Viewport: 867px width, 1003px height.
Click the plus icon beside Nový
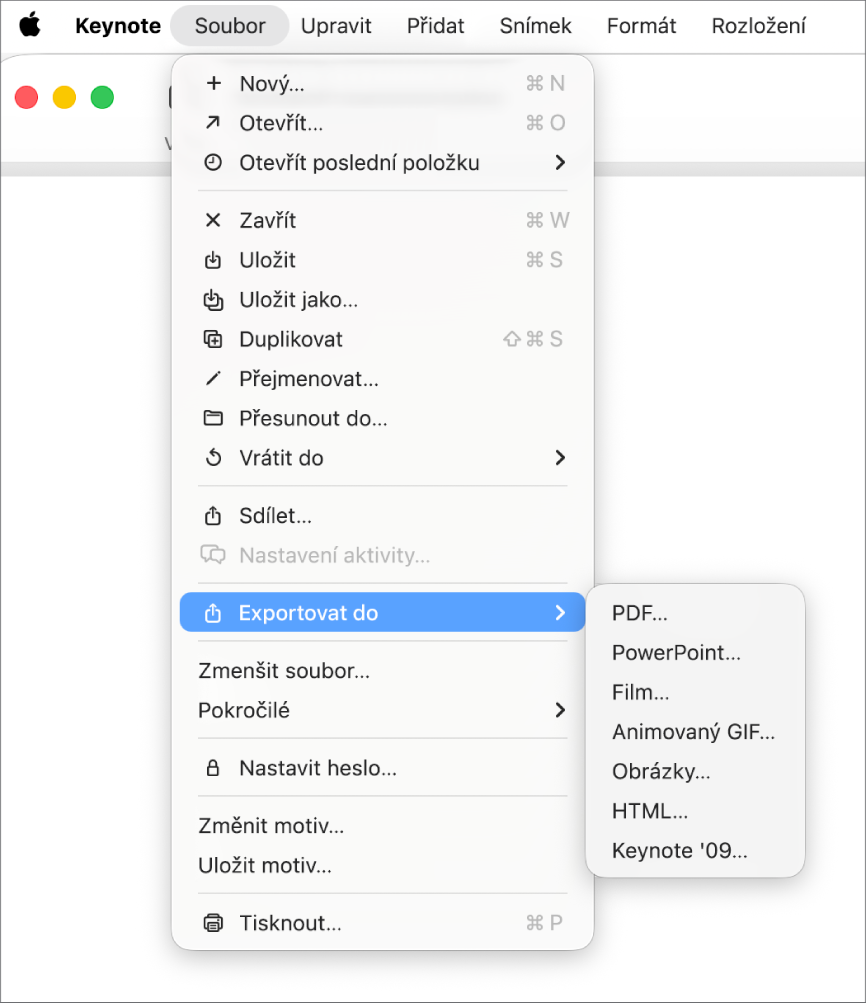(214, 83)
